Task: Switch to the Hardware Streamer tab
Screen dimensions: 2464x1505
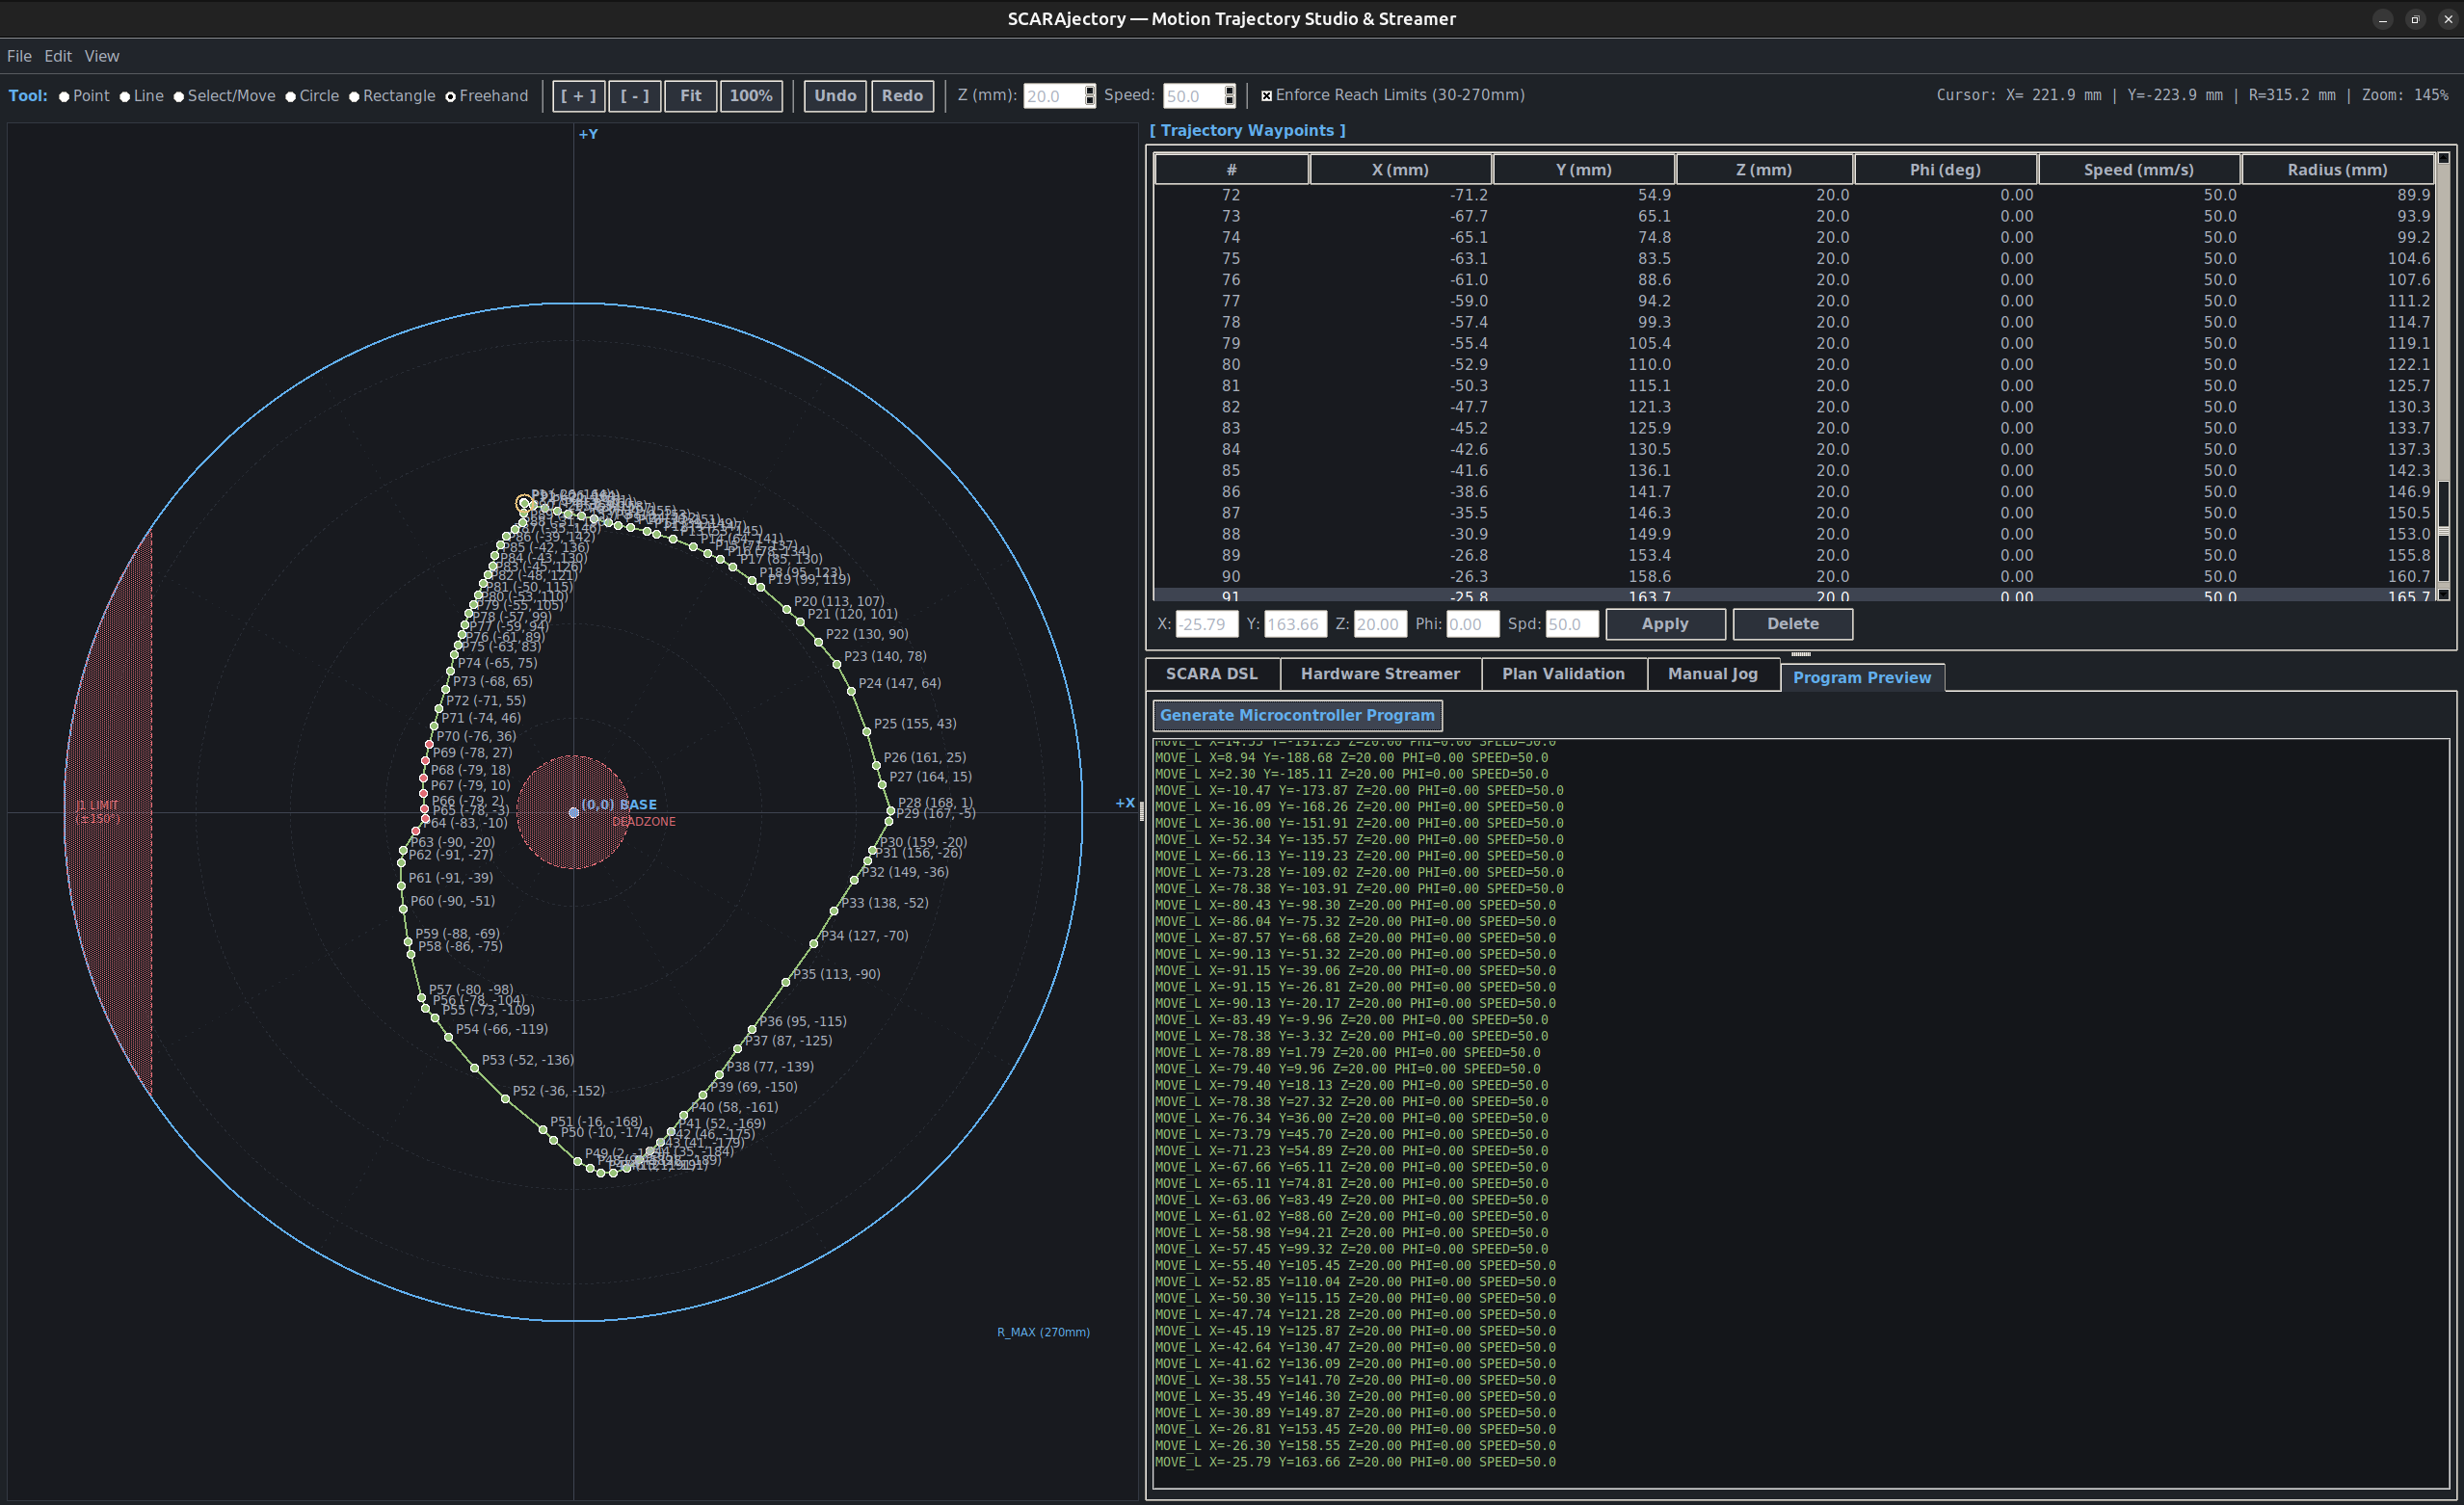Action: point(1380,674)
